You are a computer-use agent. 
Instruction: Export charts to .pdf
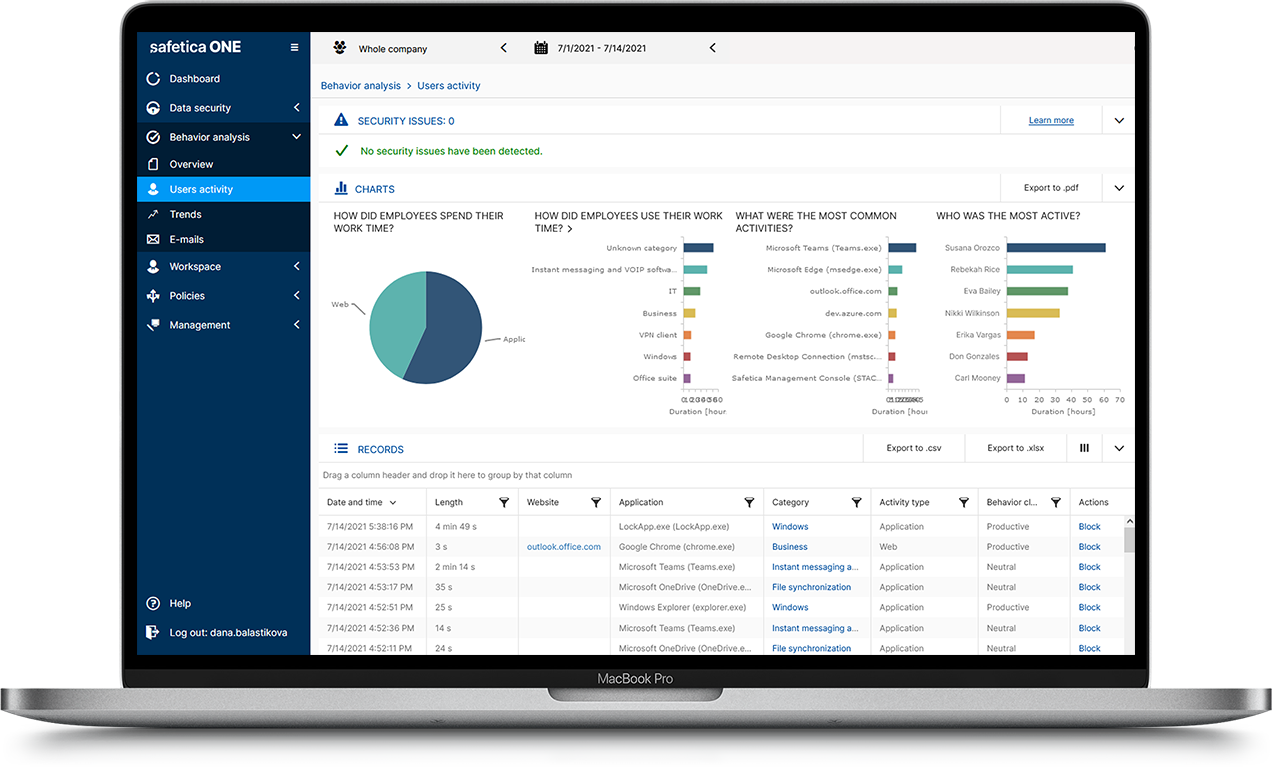click(1051, 188)
